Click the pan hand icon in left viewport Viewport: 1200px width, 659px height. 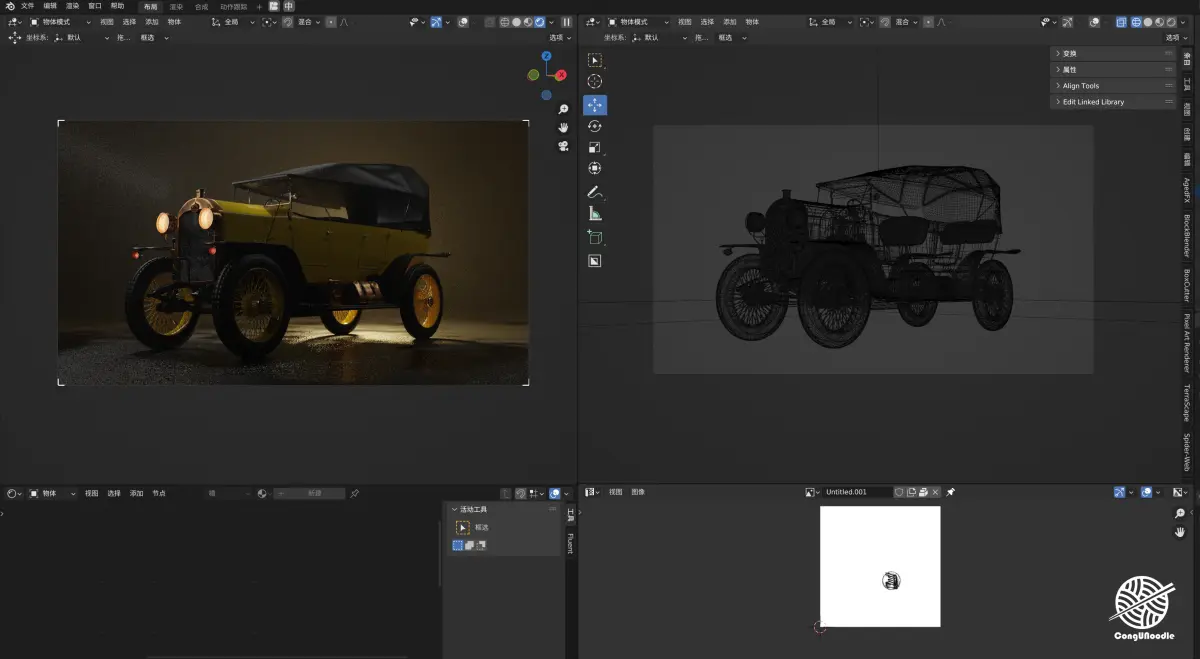pos(564,127)
